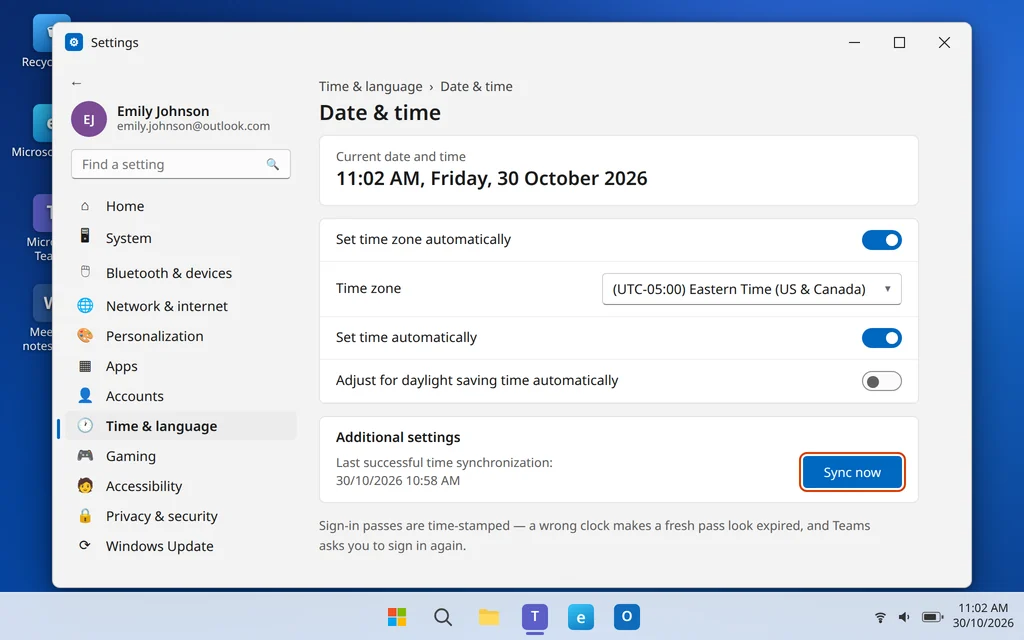
Task: Click the Wi-Fi tray icon
Action: pos(880,617)
